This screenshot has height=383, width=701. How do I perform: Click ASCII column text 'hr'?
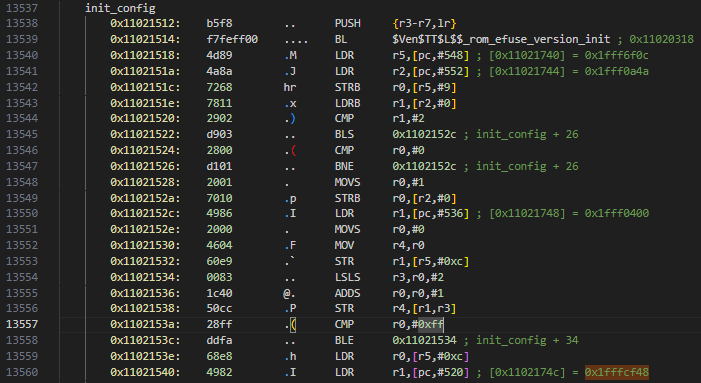coord(290,87)
